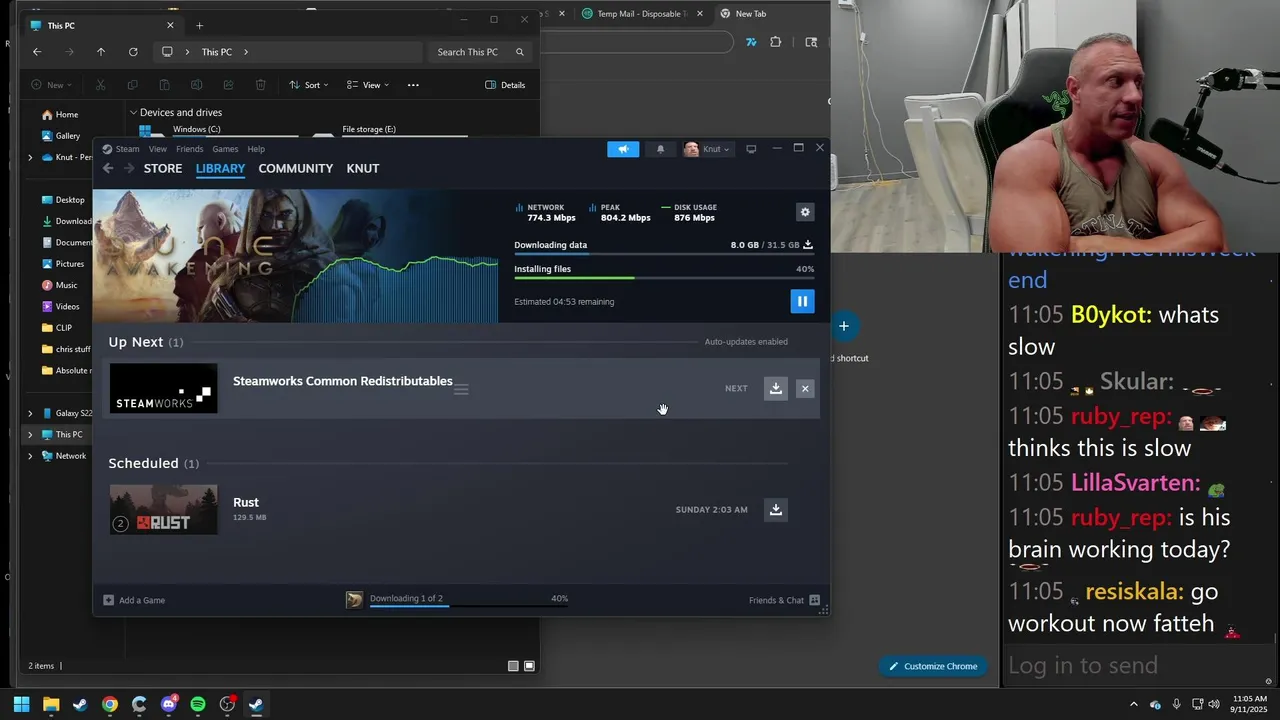Open the Steam View menu
Image resolution: width=1280 pixels, height=720 pixels.
coord(158,149)
